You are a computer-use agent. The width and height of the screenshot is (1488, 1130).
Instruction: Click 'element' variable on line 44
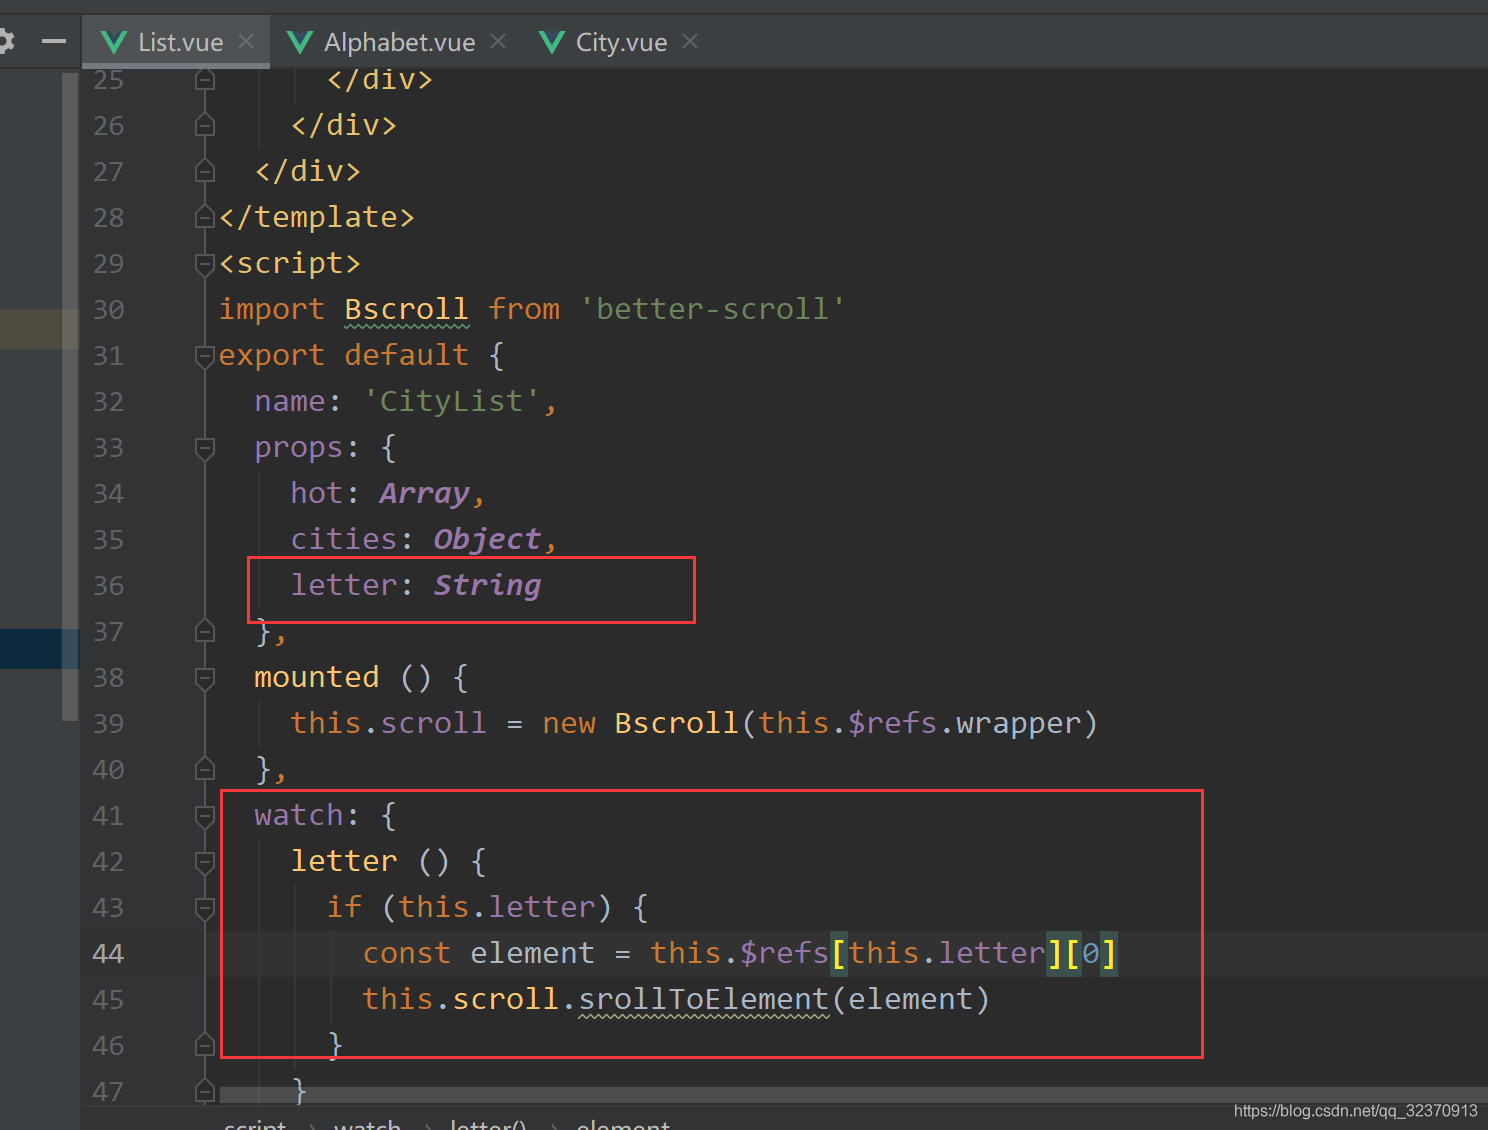point(532,953)
